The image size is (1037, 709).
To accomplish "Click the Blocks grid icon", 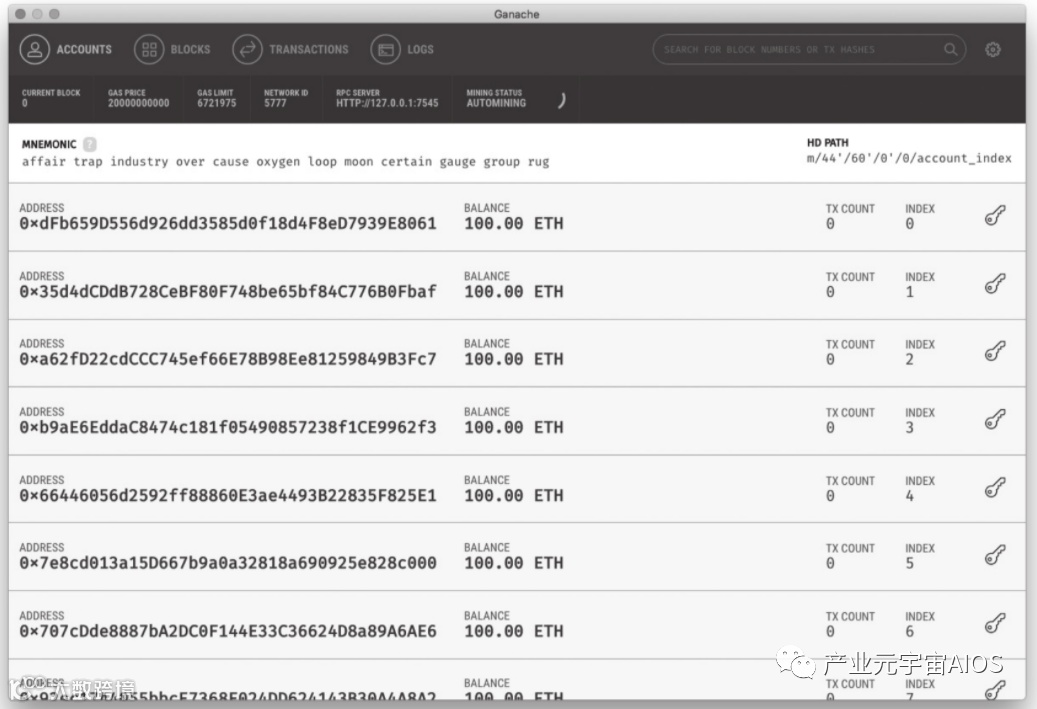I will pyautogui.click(x=149, y=50).
